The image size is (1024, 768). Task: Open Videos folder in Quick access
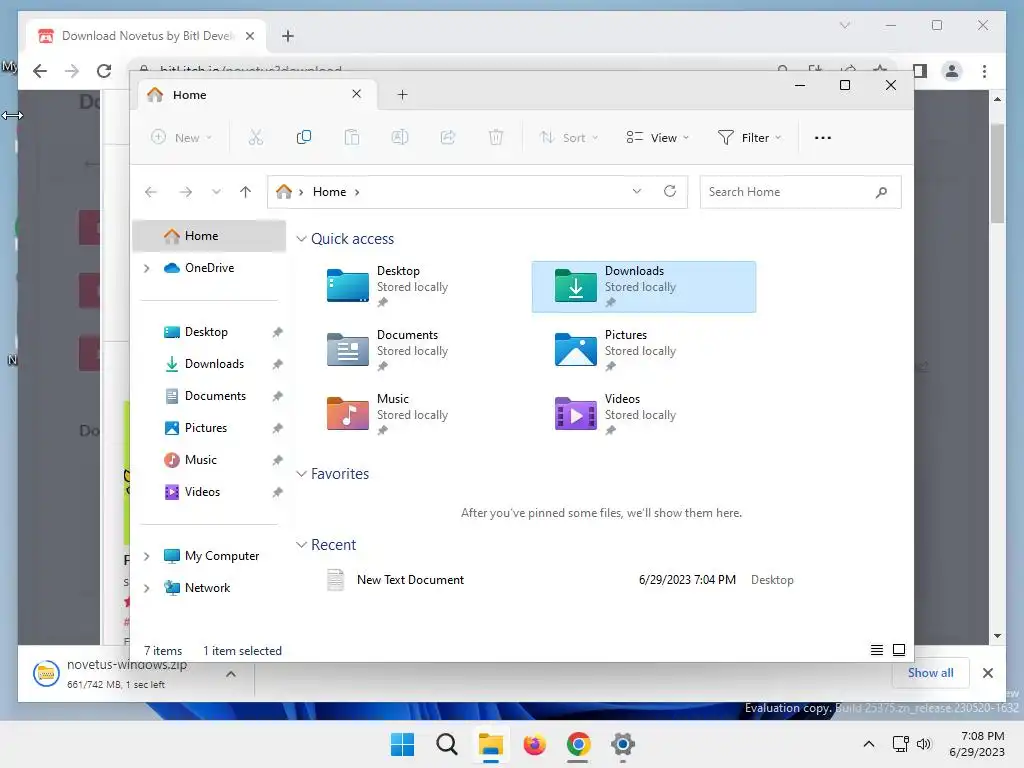point(644,415)
